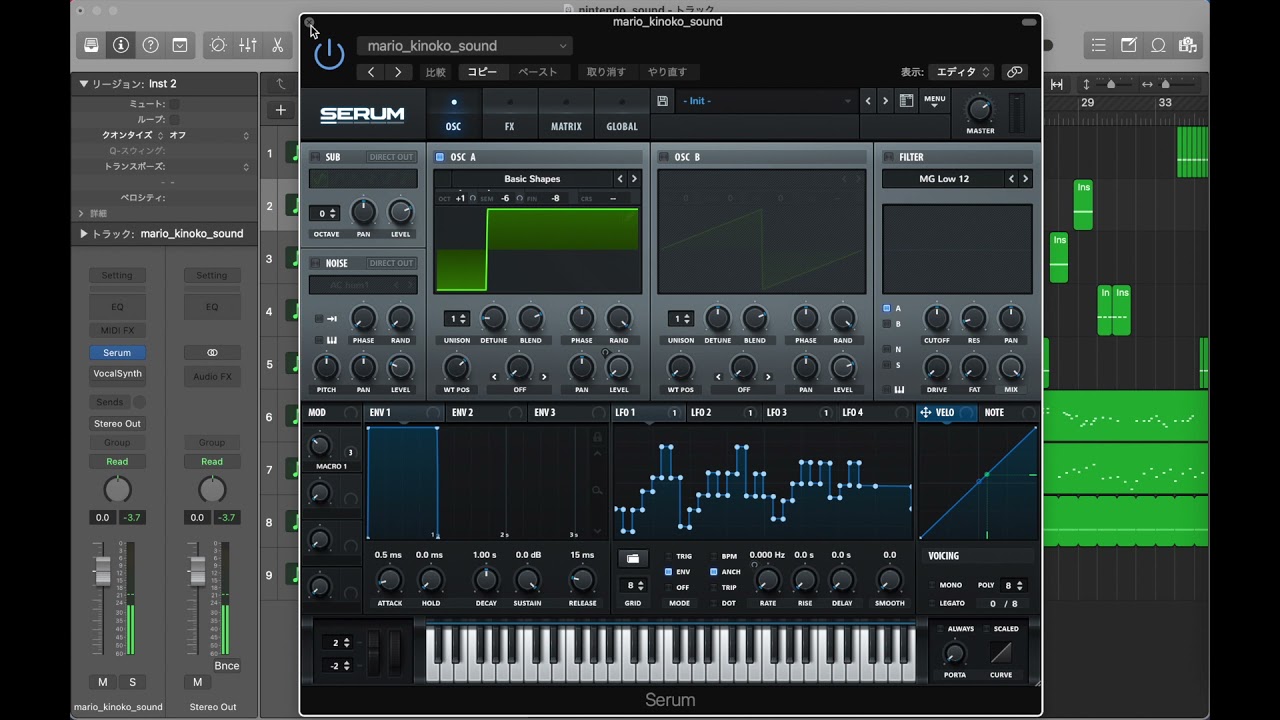
Task: Enable LFO TRIG mode checkbox
Action: pyautogui.click(x=669, y=557)
